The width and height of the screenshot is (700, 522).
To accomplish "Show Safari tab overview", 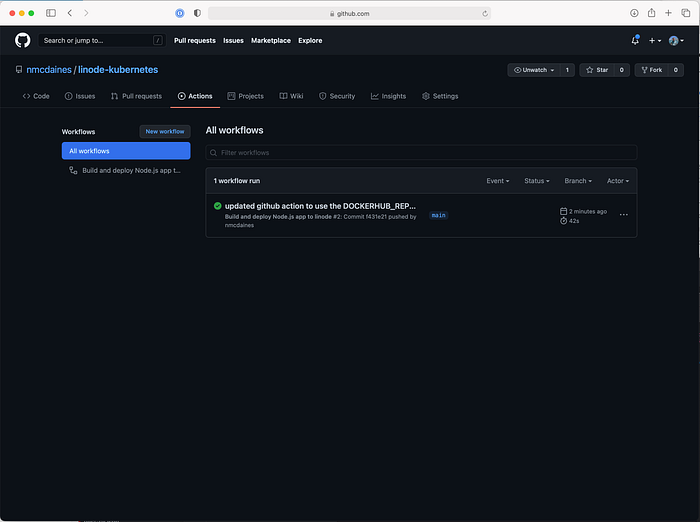I will [x=686, y=13].
